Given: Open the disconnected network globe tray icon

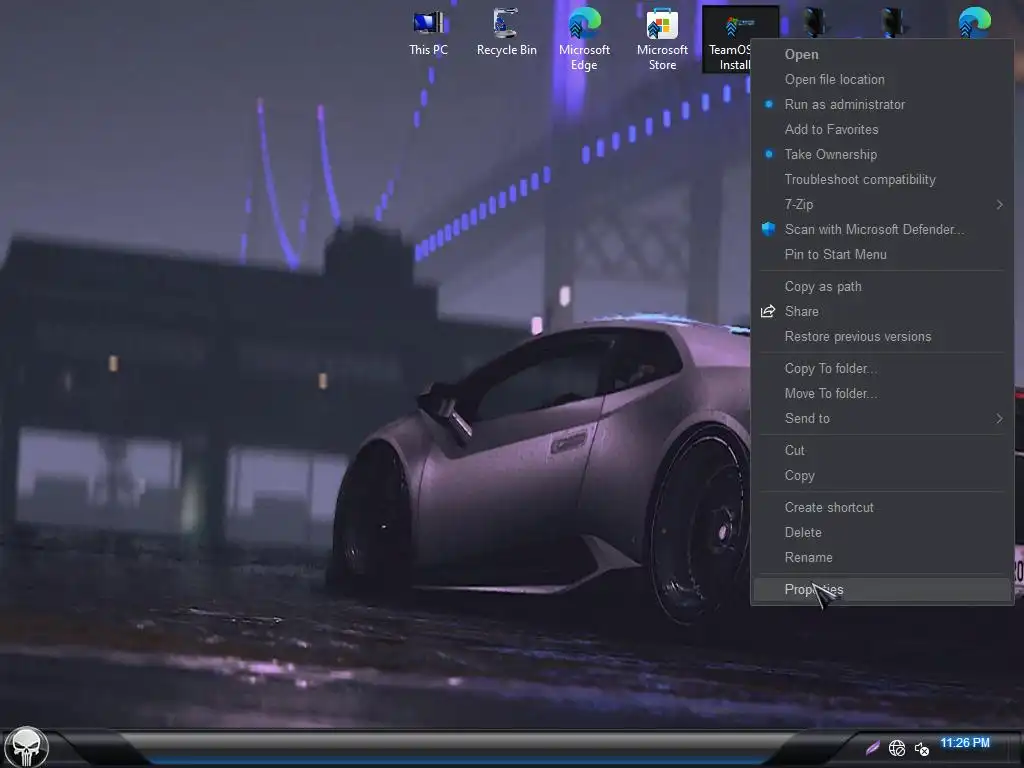Looking at the screenshot, I should pos(897,748).
